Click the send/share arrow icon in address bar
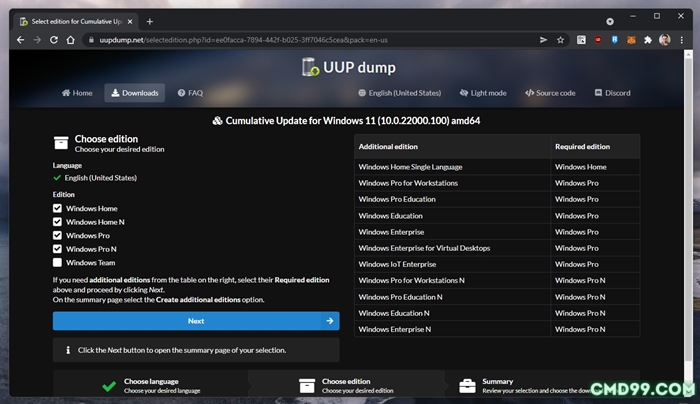 543,40
